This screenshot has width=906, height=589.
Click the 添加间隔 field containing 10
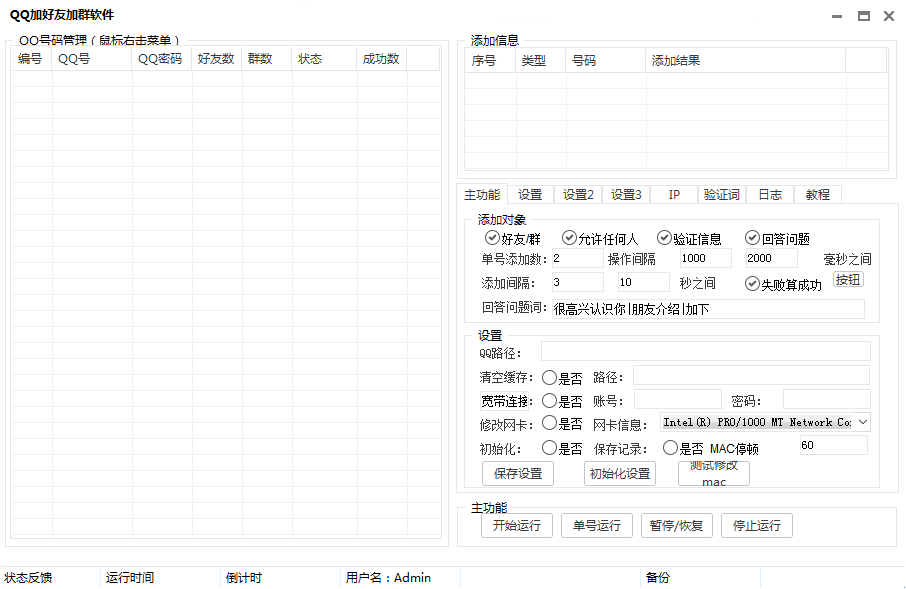coord(644,282)
